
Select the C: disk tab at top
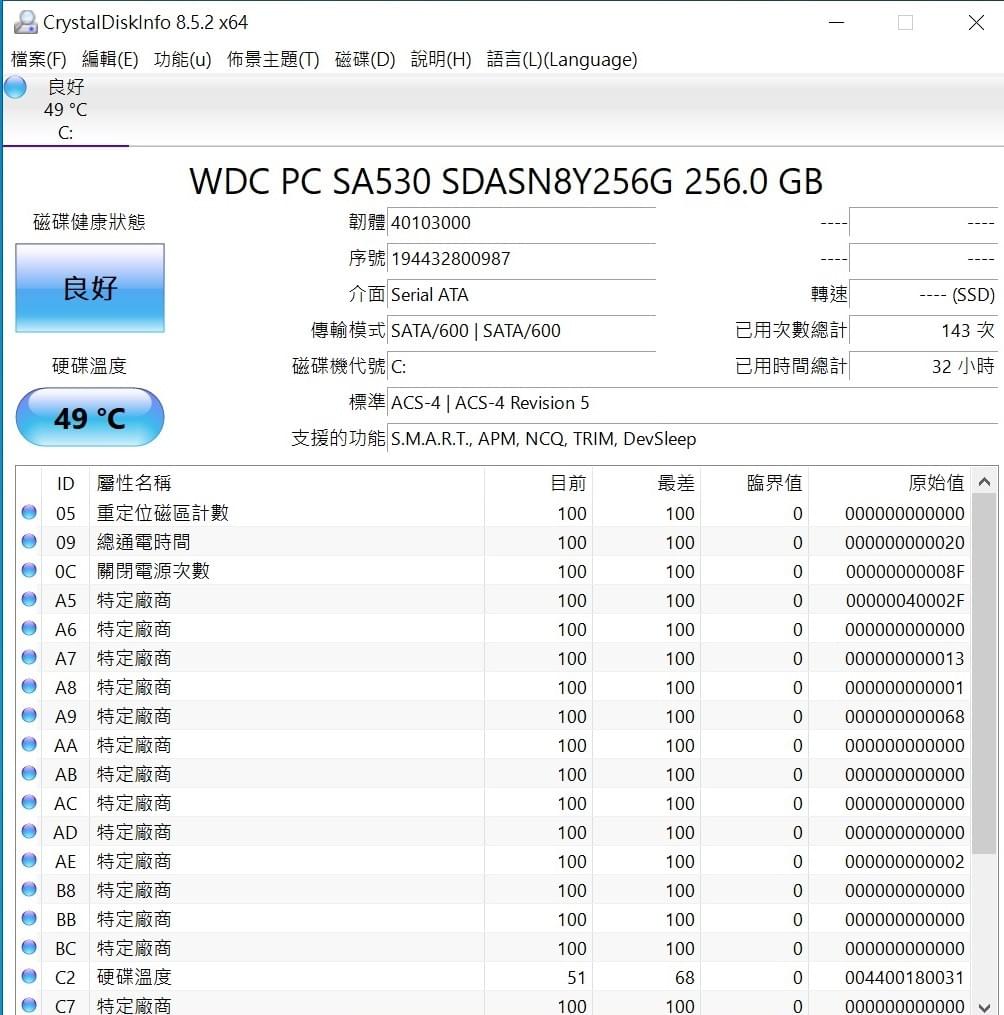65,110
